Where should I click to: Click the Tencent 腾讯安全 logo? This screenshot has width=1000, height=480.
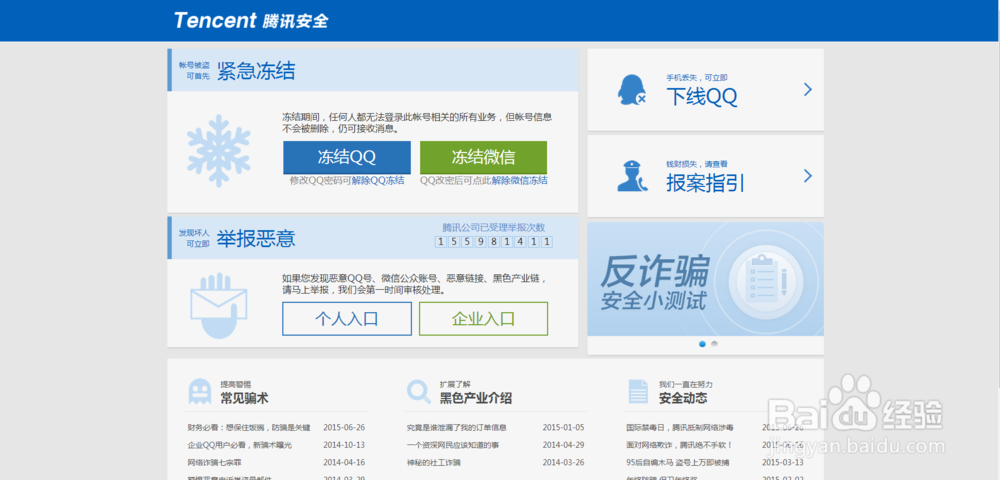[251, 20]
